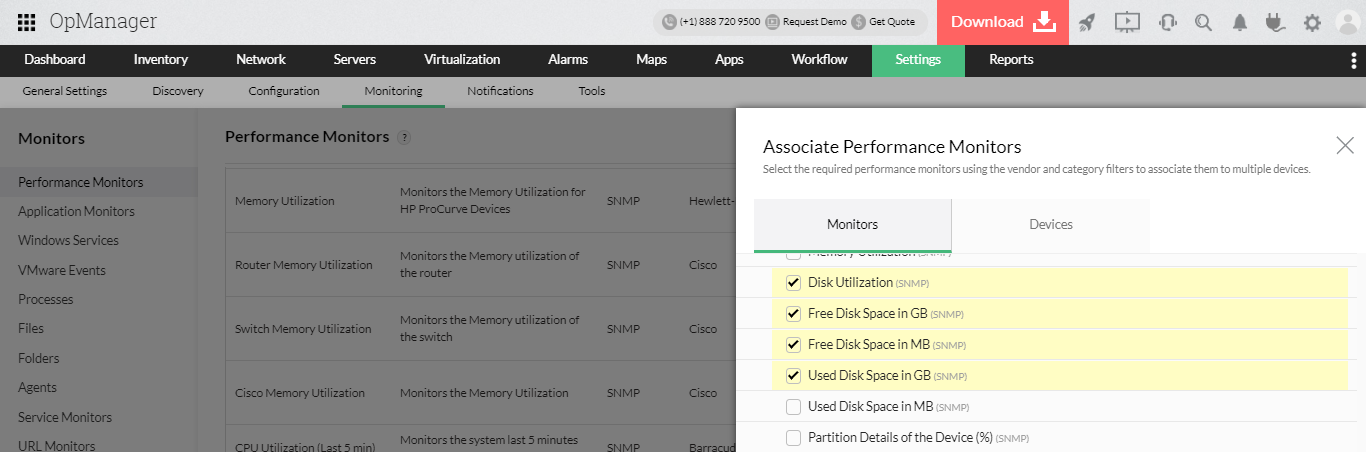This screenshot has height=452, width=1366.
Task: Select Application Monitors in the sidebar
Action: tap(76, 212)
